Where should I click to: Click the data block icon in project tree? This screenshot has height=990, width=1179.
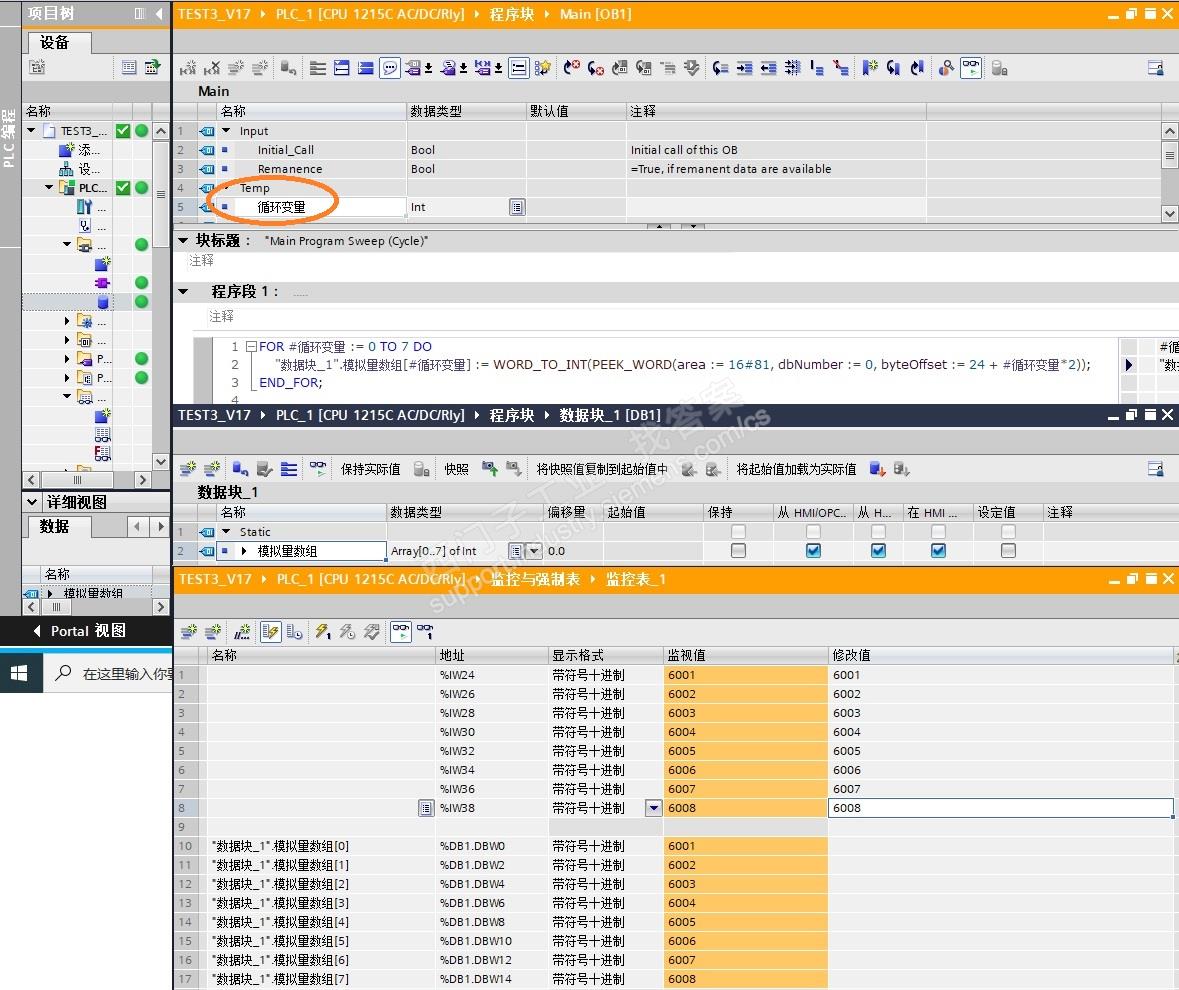click(103, 302)
